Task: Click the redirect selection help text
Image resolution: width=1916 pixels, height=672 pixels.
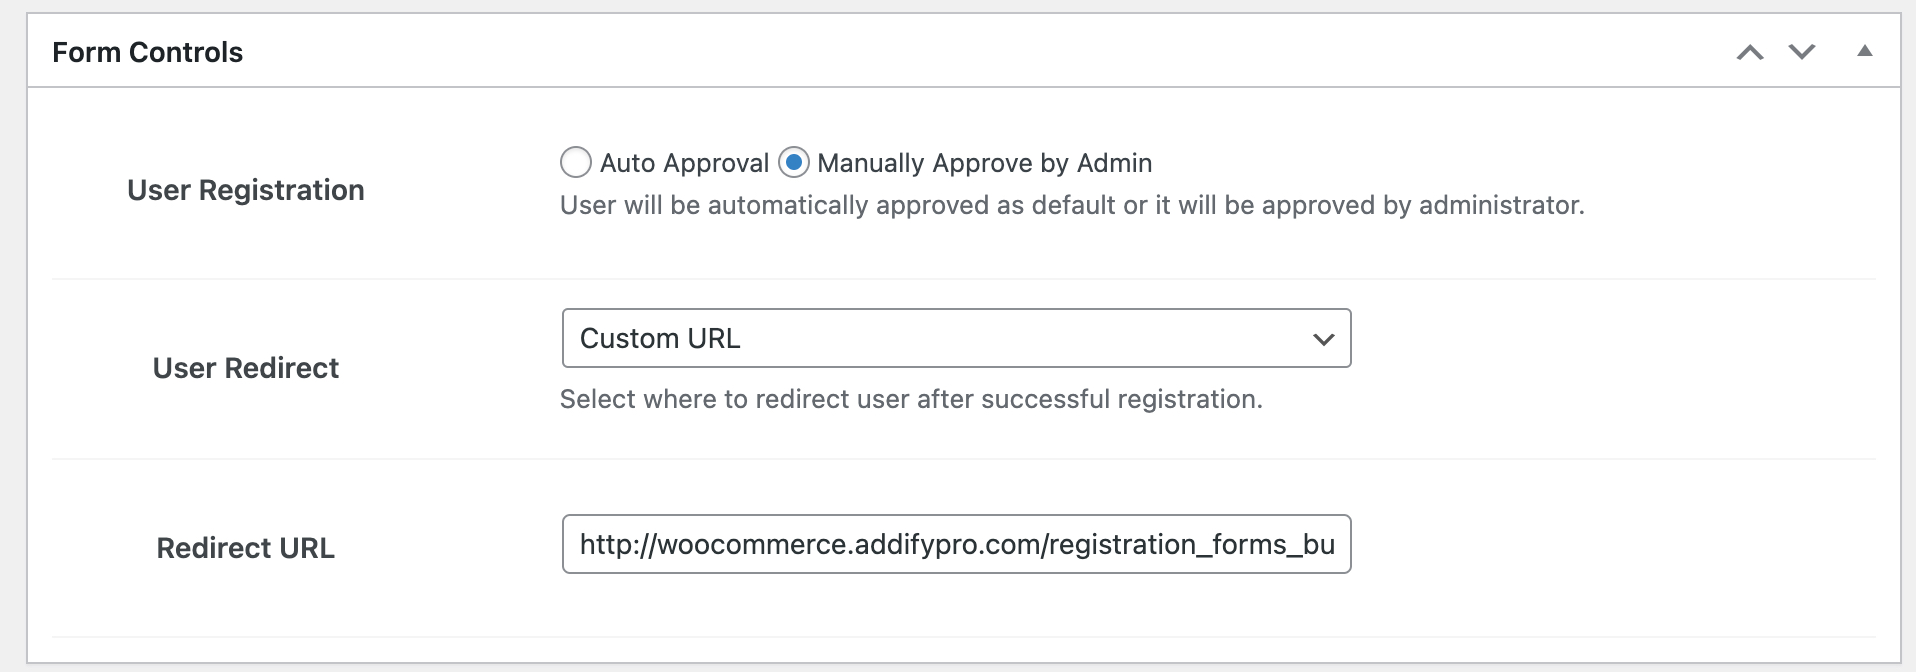Action: [911, 399]
